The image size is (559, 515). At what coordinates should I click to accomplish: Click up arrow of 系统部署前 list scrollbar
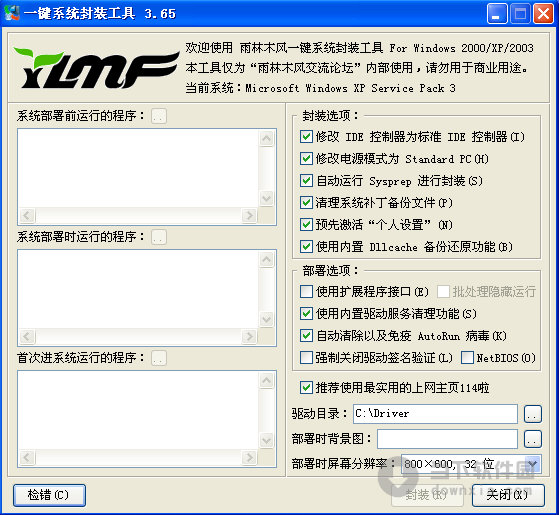pyautogui.click(x=267, y=138)
